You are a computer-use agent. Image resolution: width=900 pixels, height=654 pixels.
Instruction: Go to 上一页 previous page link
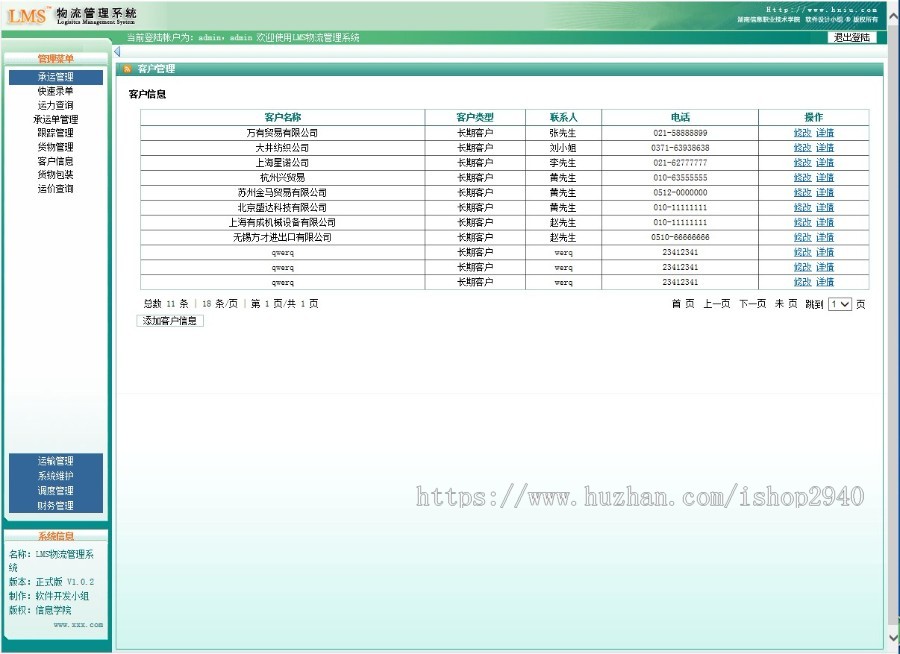[x=717, y=304]
